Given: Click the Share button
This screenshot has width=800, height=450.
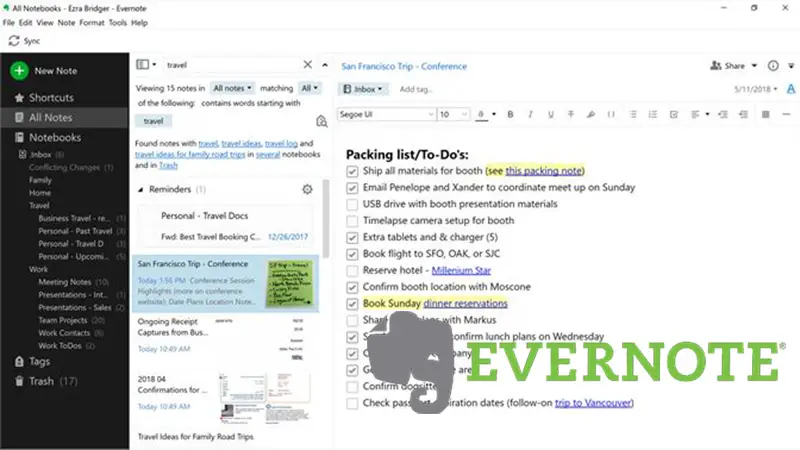Looking at the screenshot, I should [x=728, y=66].
